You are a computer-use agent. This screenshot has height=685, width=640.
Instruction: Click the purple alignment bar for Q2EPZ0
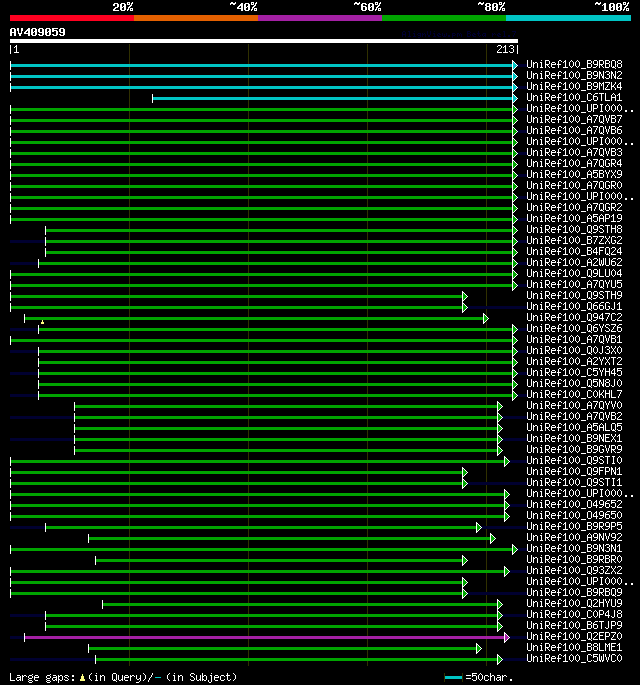pyautogui.click(x=265, y=637)
